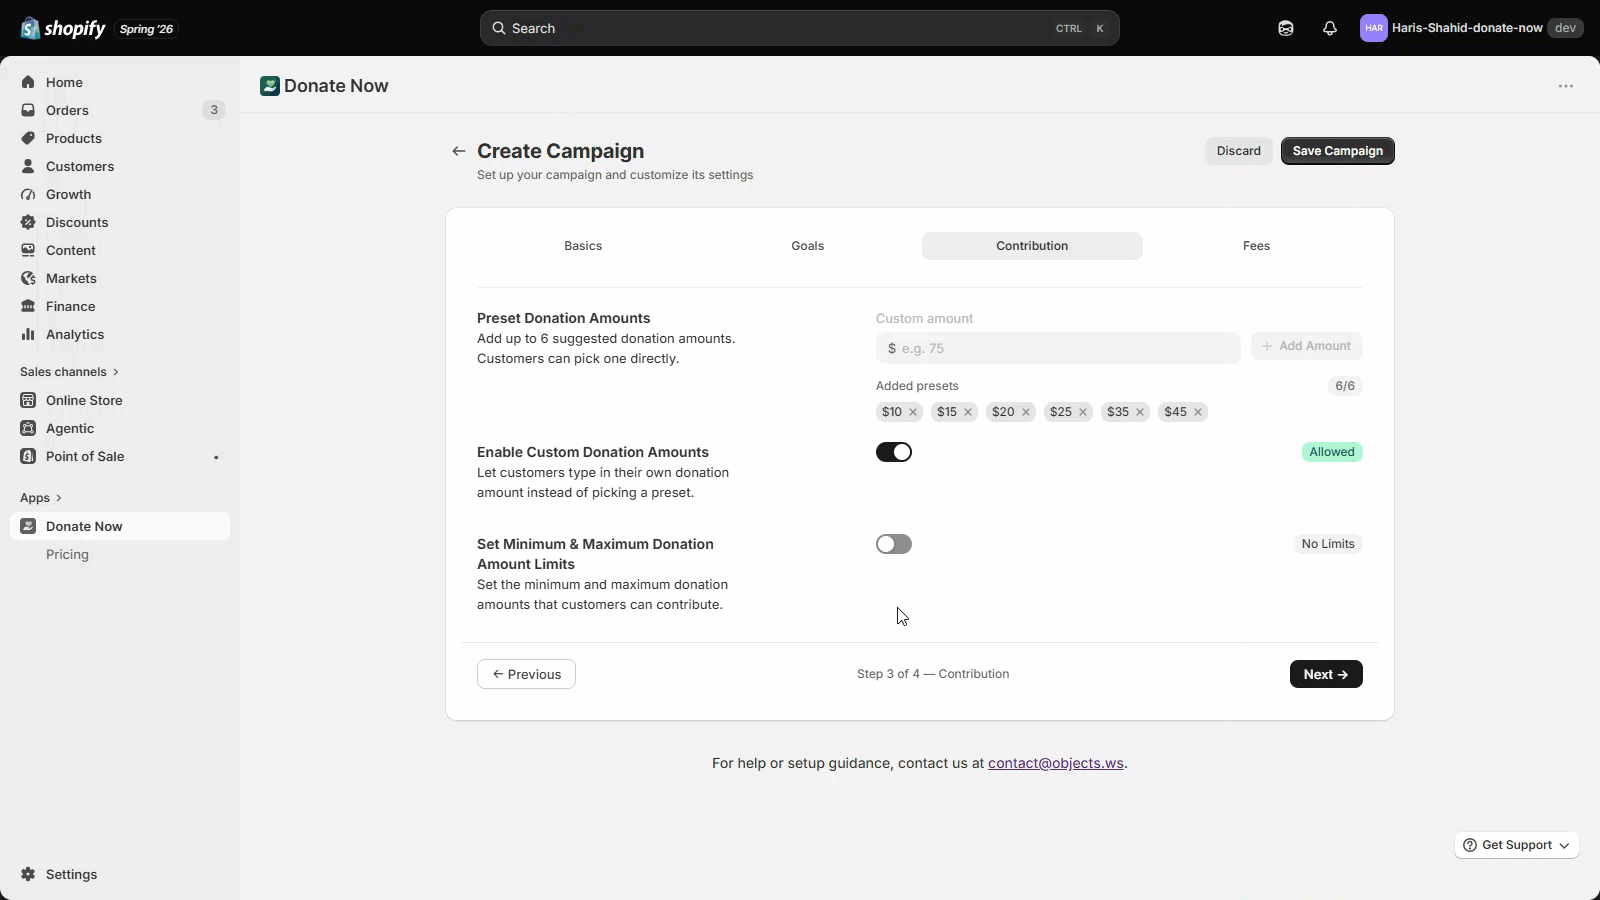Image resolution: width=1600 pixels, height=900 pixels.
Task: Click the Orders count badge 3
Action: (x=214, y=110)
